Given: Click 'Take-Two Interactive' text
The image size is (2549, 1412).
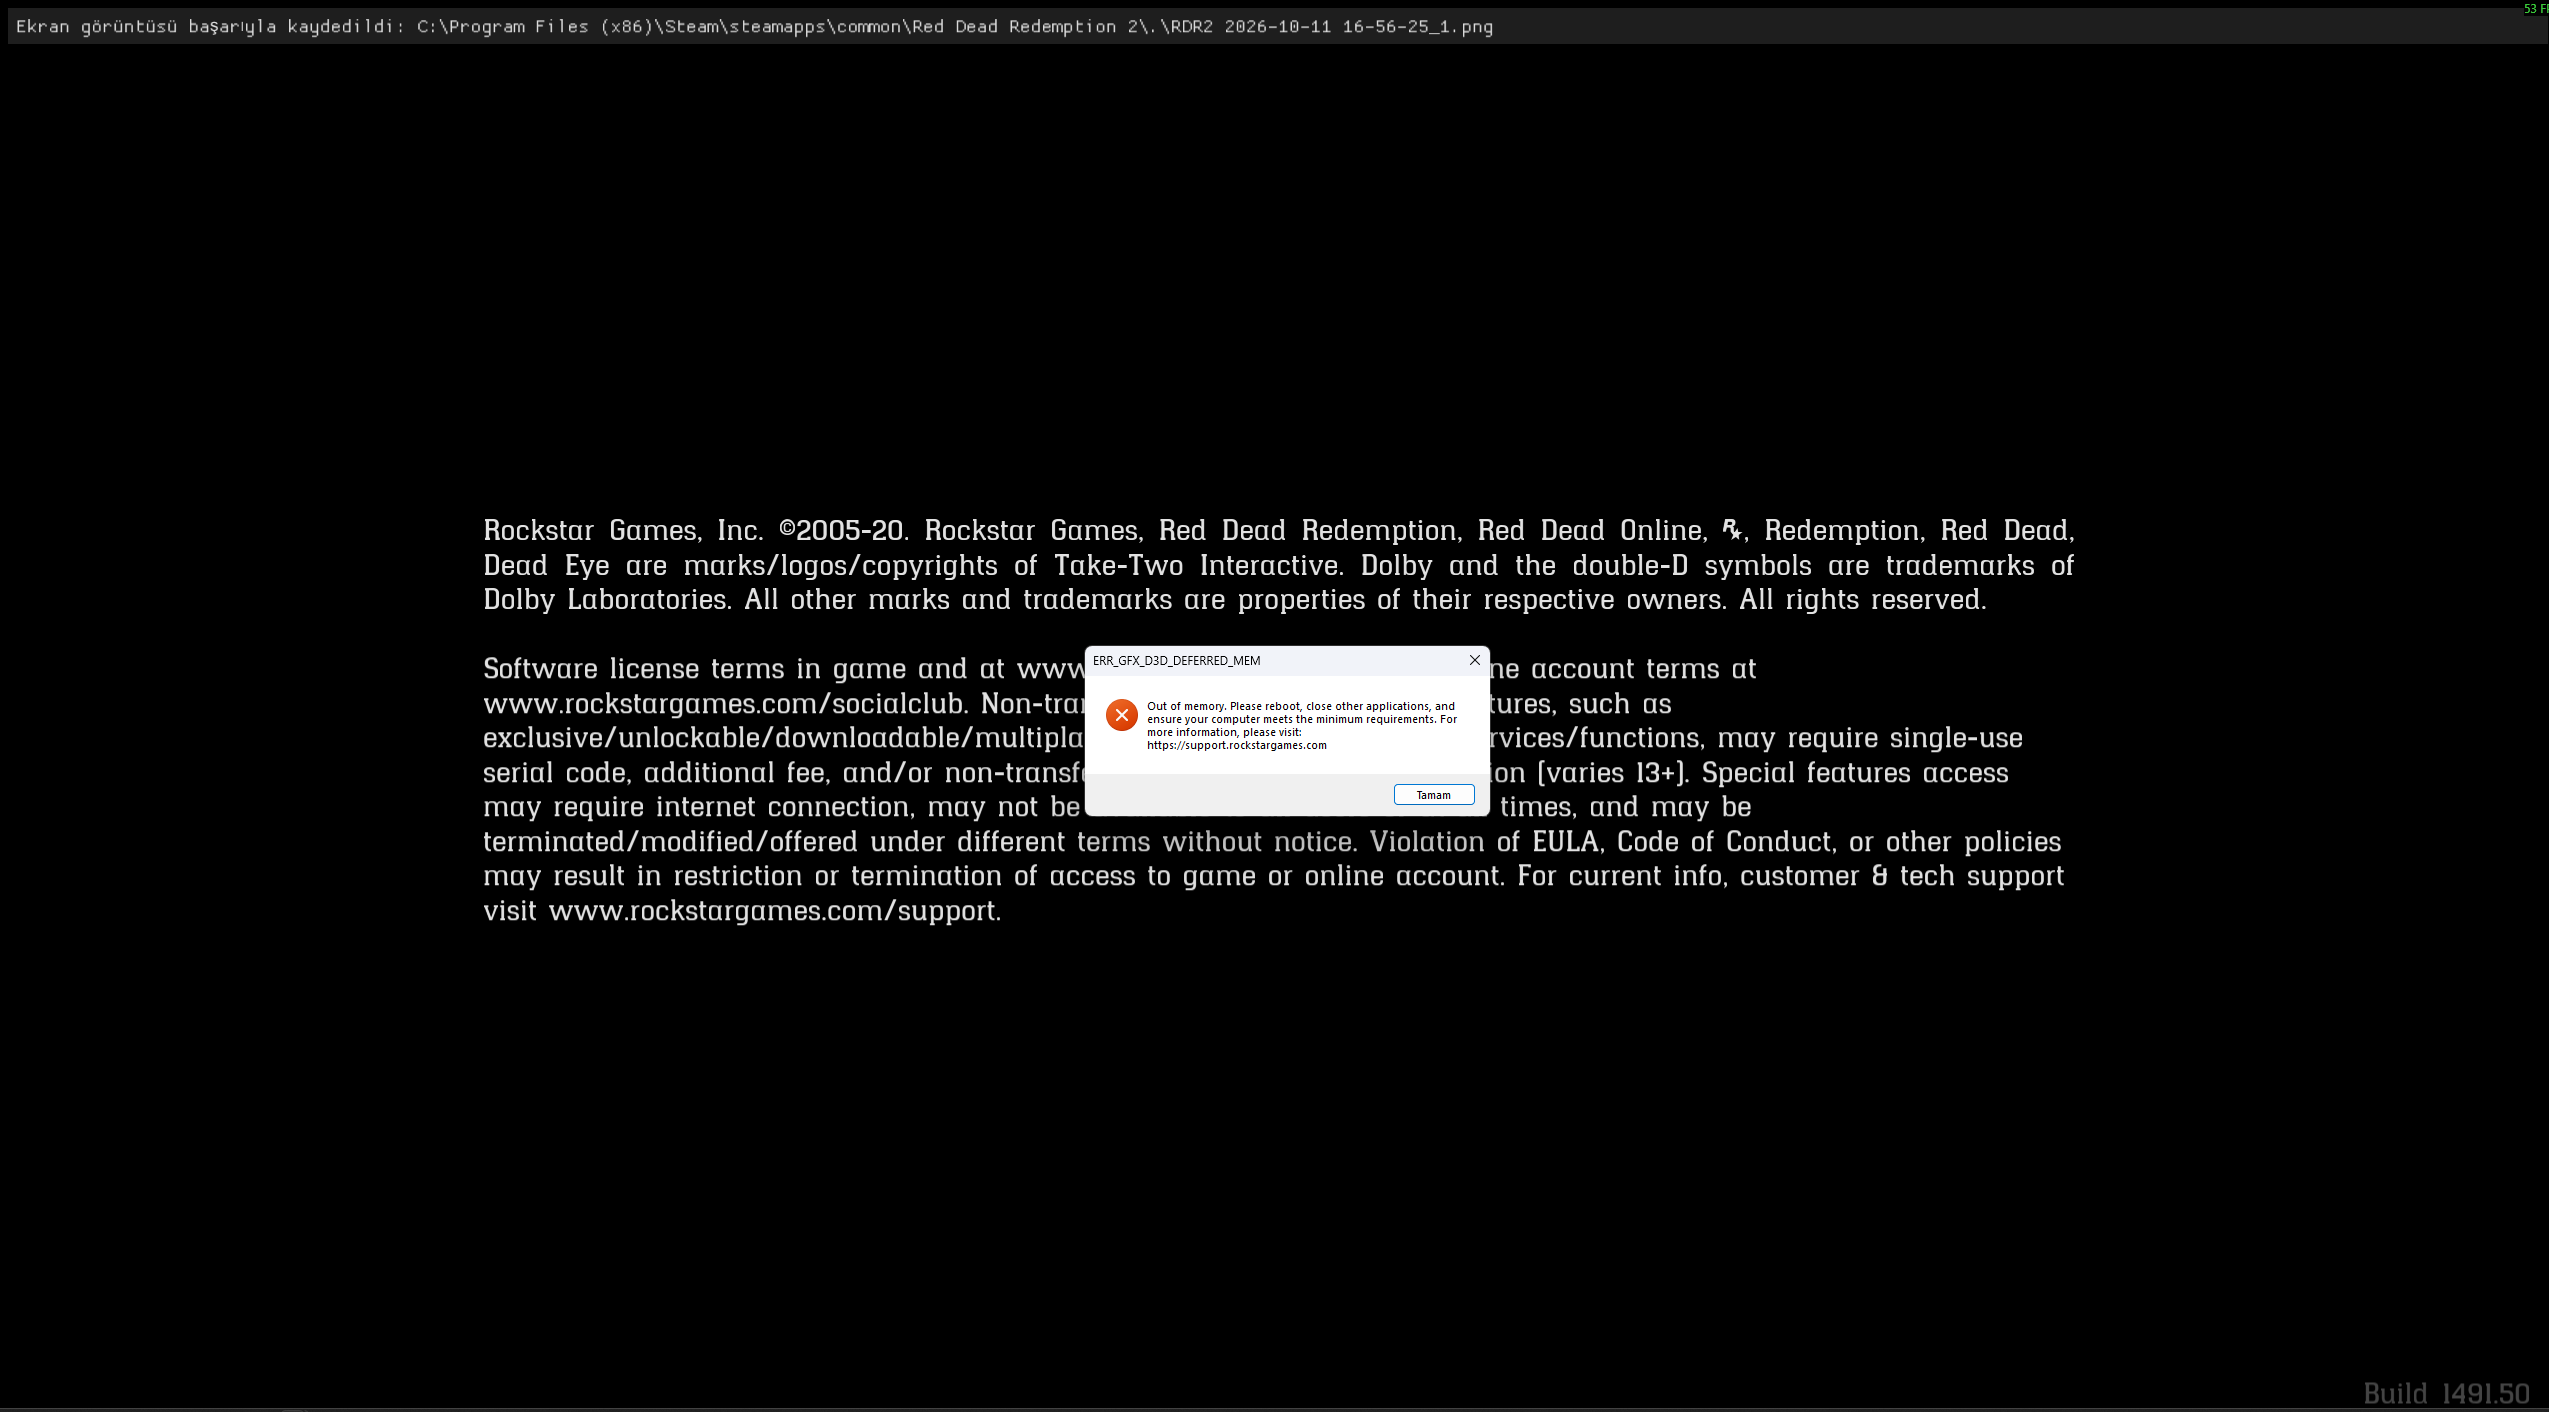Looking at the screenshot, I should pos(1196,565).
